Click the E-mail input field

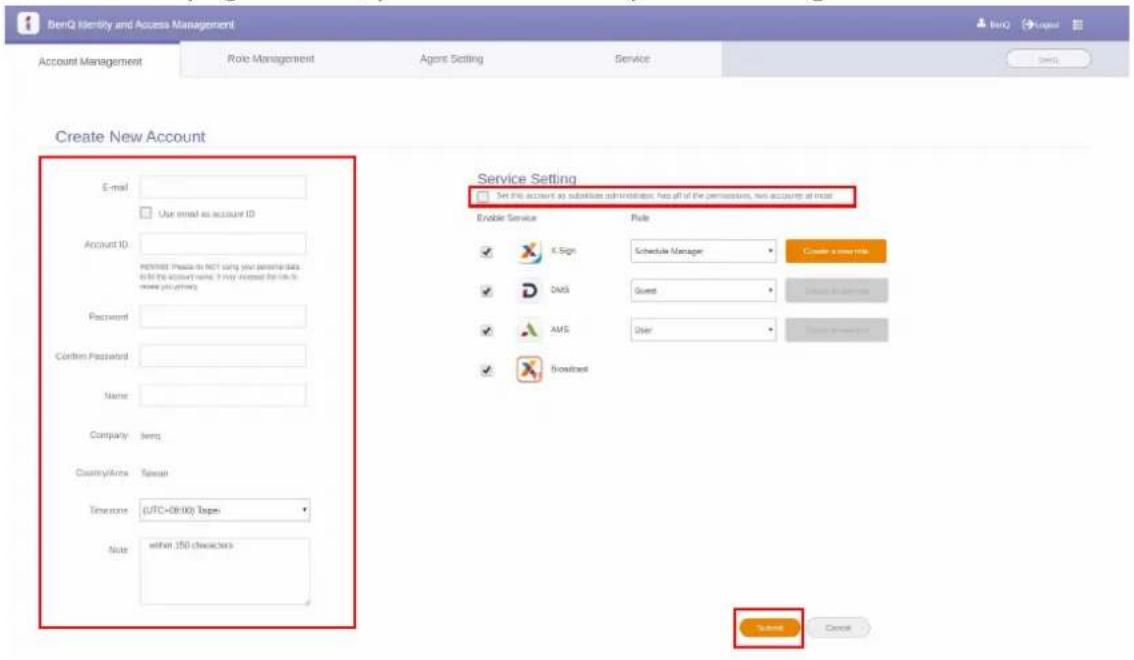click(223, 187)
